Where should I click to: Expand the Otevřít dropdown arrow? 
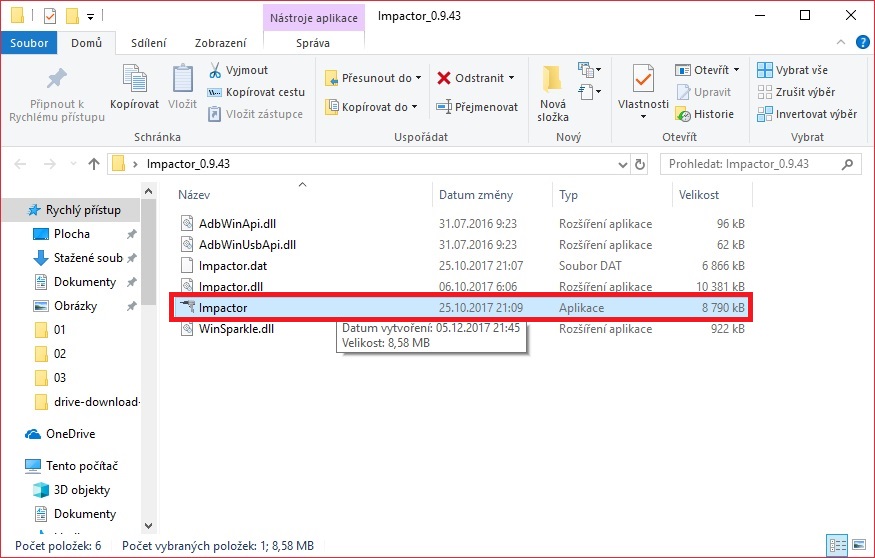pyautogui.click(x=737, y=70)
